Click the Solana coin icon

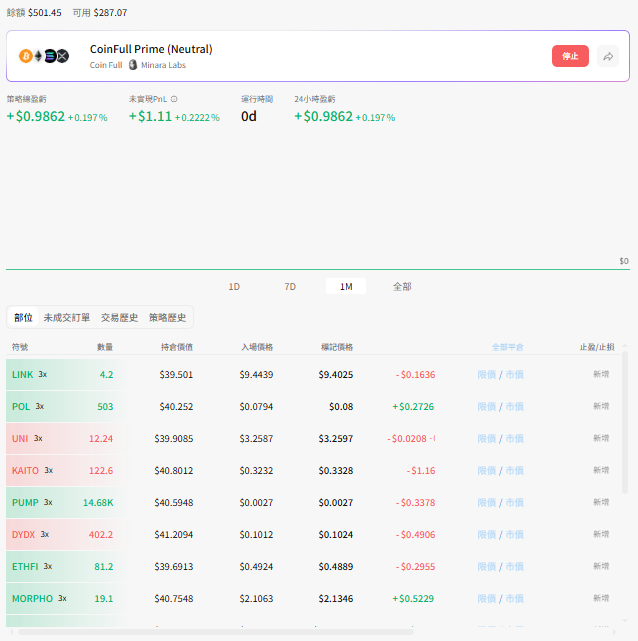[x=50, y=56]
